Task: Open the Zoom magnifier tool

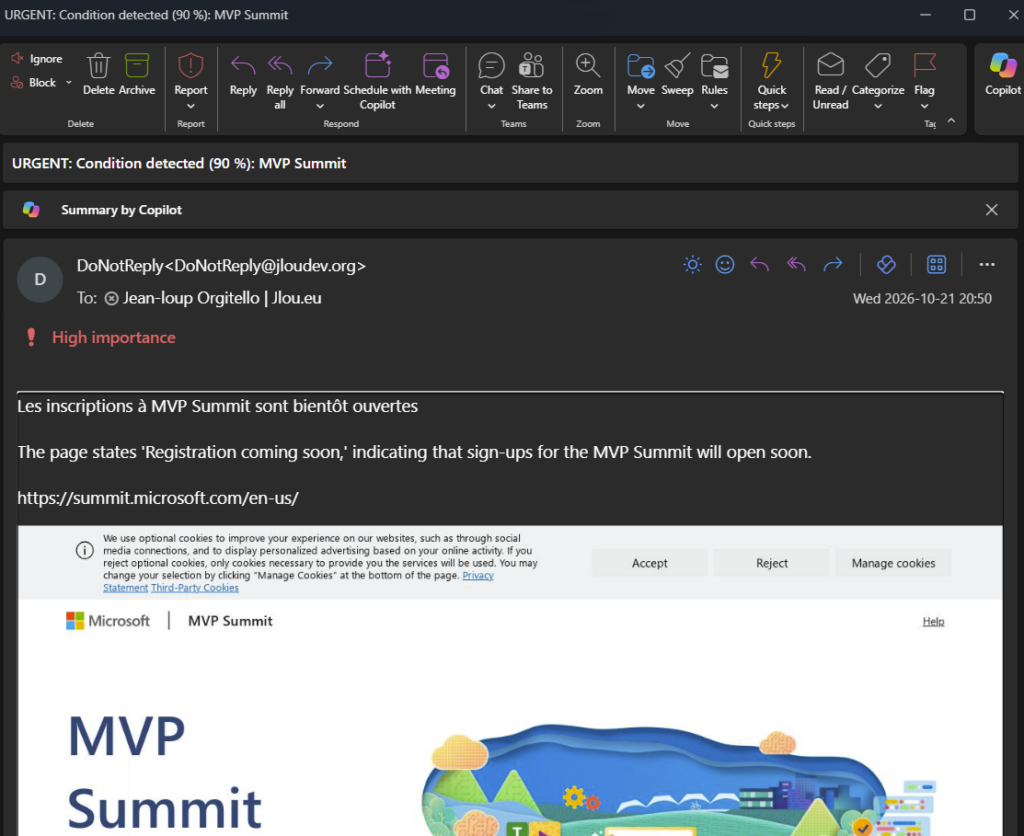Action: (x=588, y=66)
